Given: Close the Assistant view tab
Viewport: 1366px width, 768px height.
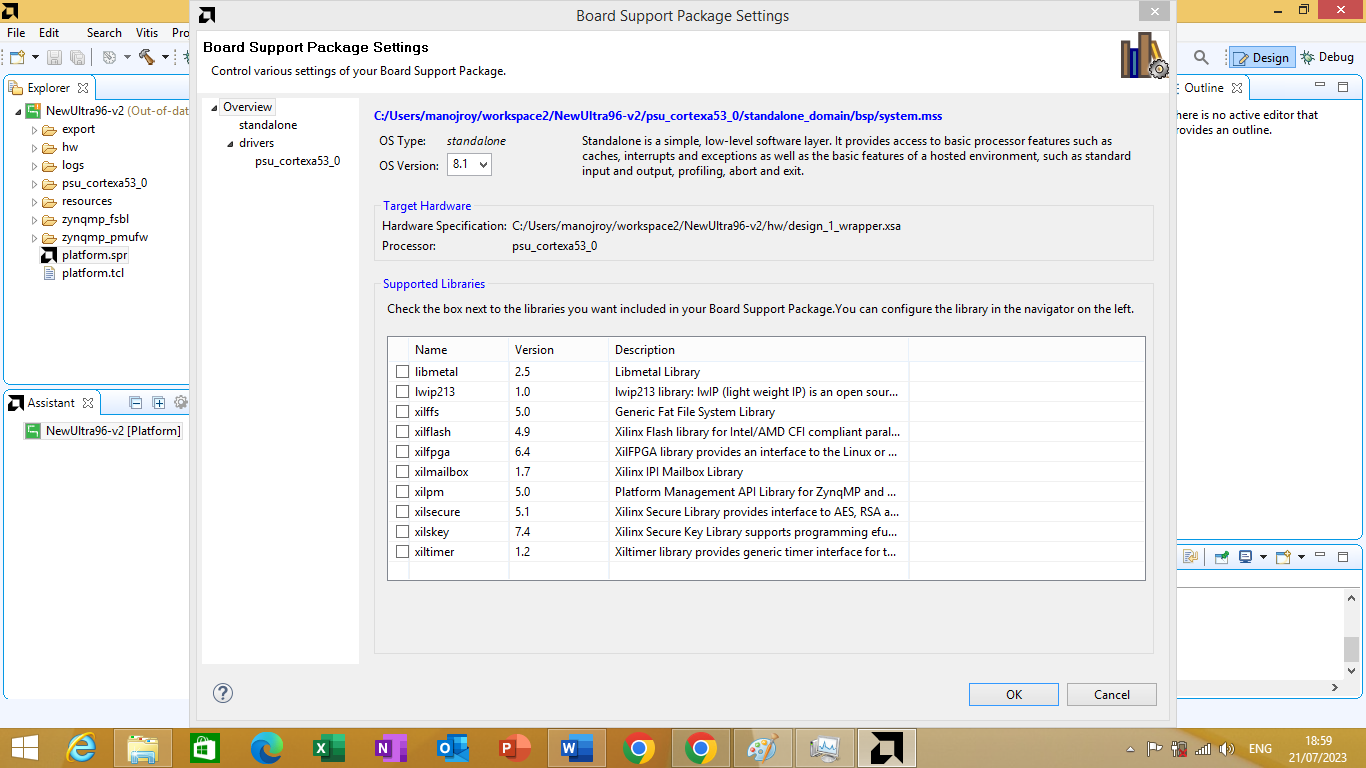Looking at the screenshot, I should point(88,403).
